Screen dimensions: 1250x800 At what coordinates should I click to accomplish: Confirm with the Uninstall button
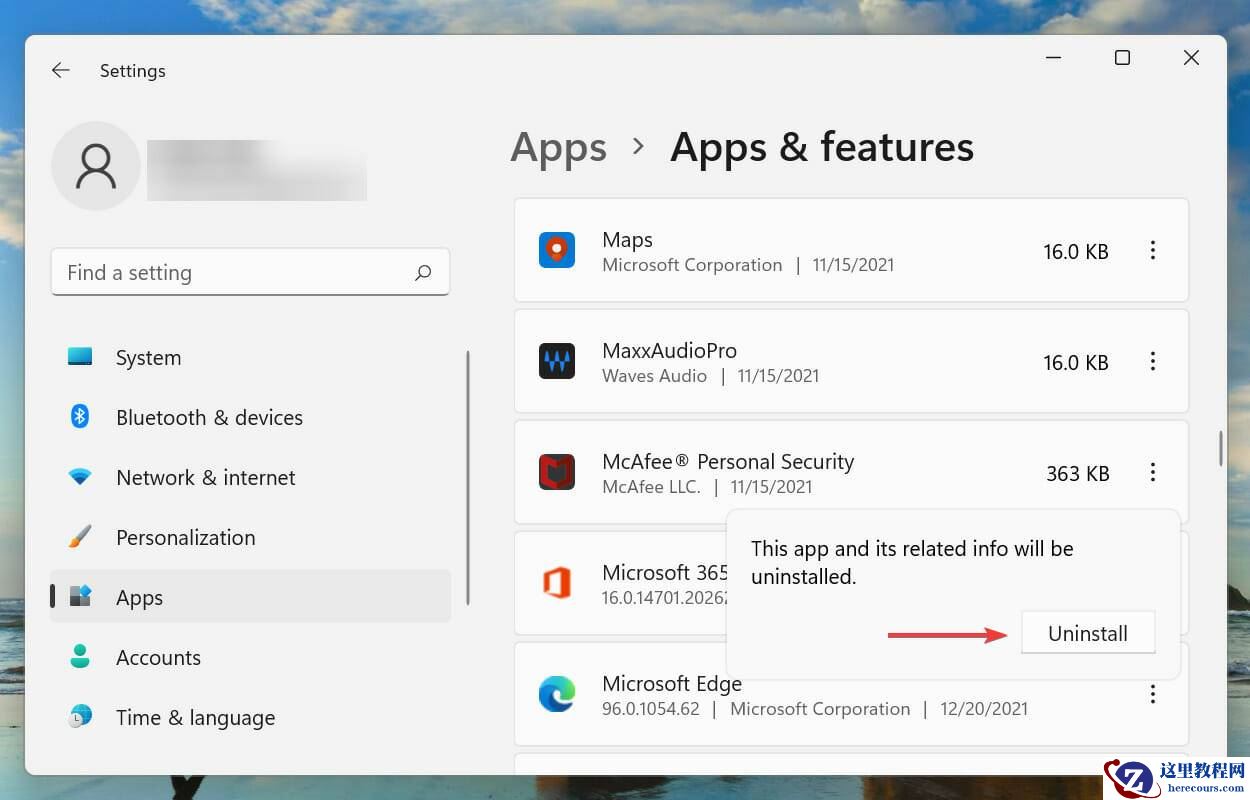pos(1088,634)
